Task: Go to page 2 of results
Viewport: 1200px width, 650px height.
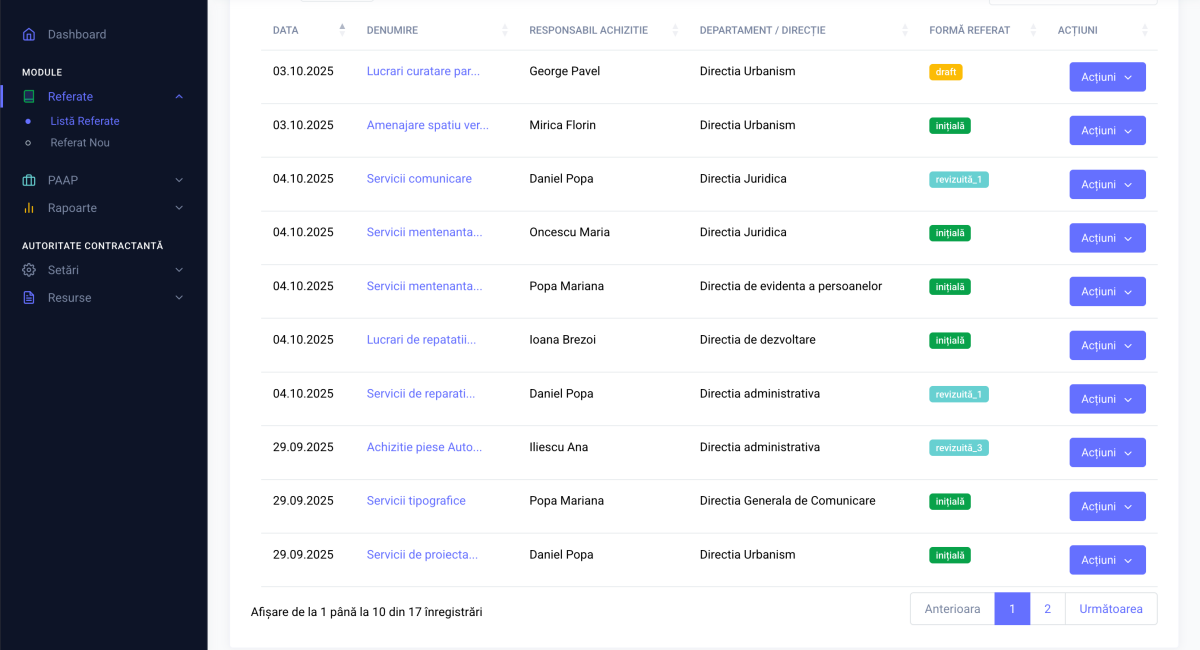Action: coord(1047,609)
